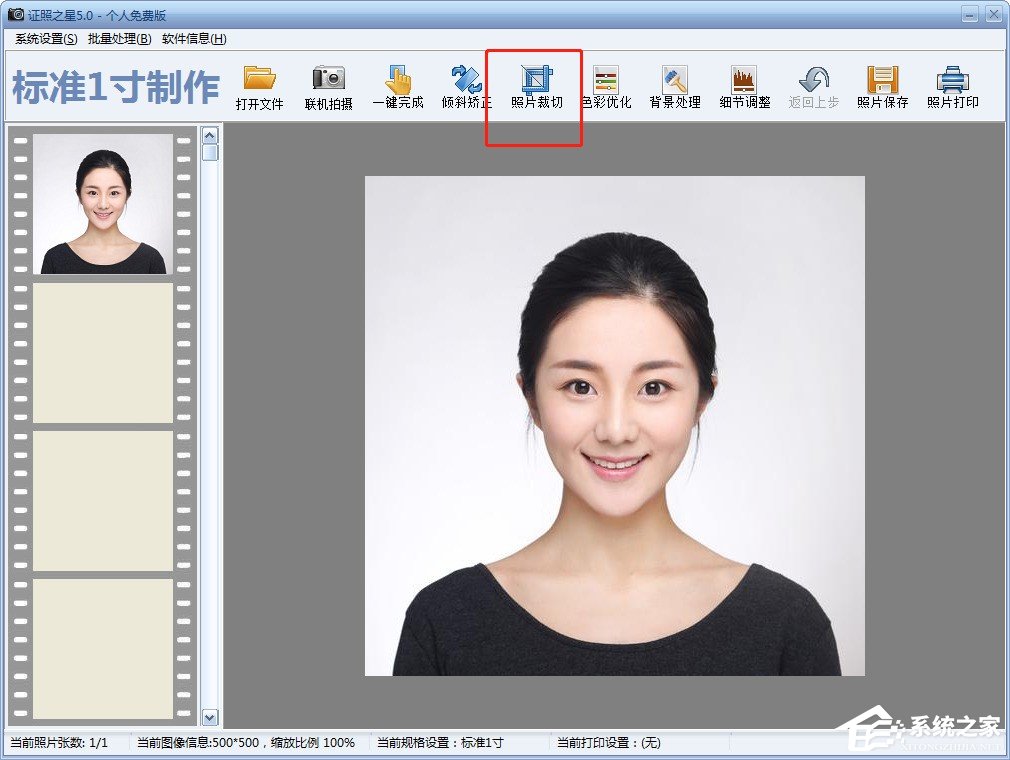Open the 软件信息(H) menu
The image size is (1010, 760).
194,39
